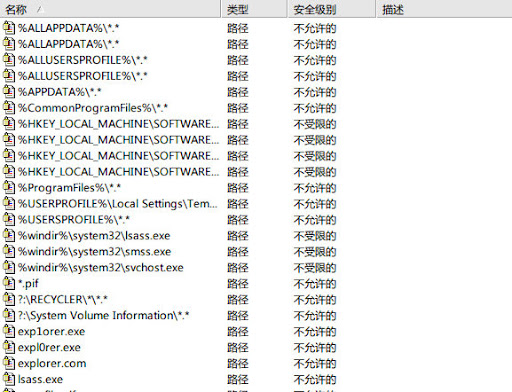The width and height of the screenshot is (512, 392).
Task: Click 不允许的 in the explorer.com row
Action: click(x=315, y=364)
